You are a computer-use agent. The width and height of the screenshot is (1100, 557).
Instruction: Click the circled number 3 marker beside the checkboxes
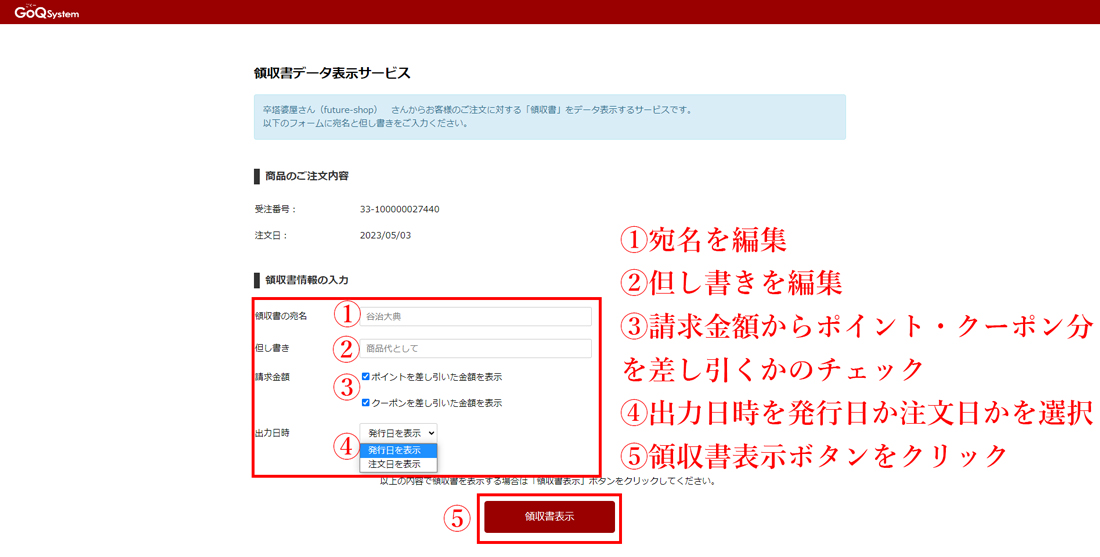(x=345, y=387)
